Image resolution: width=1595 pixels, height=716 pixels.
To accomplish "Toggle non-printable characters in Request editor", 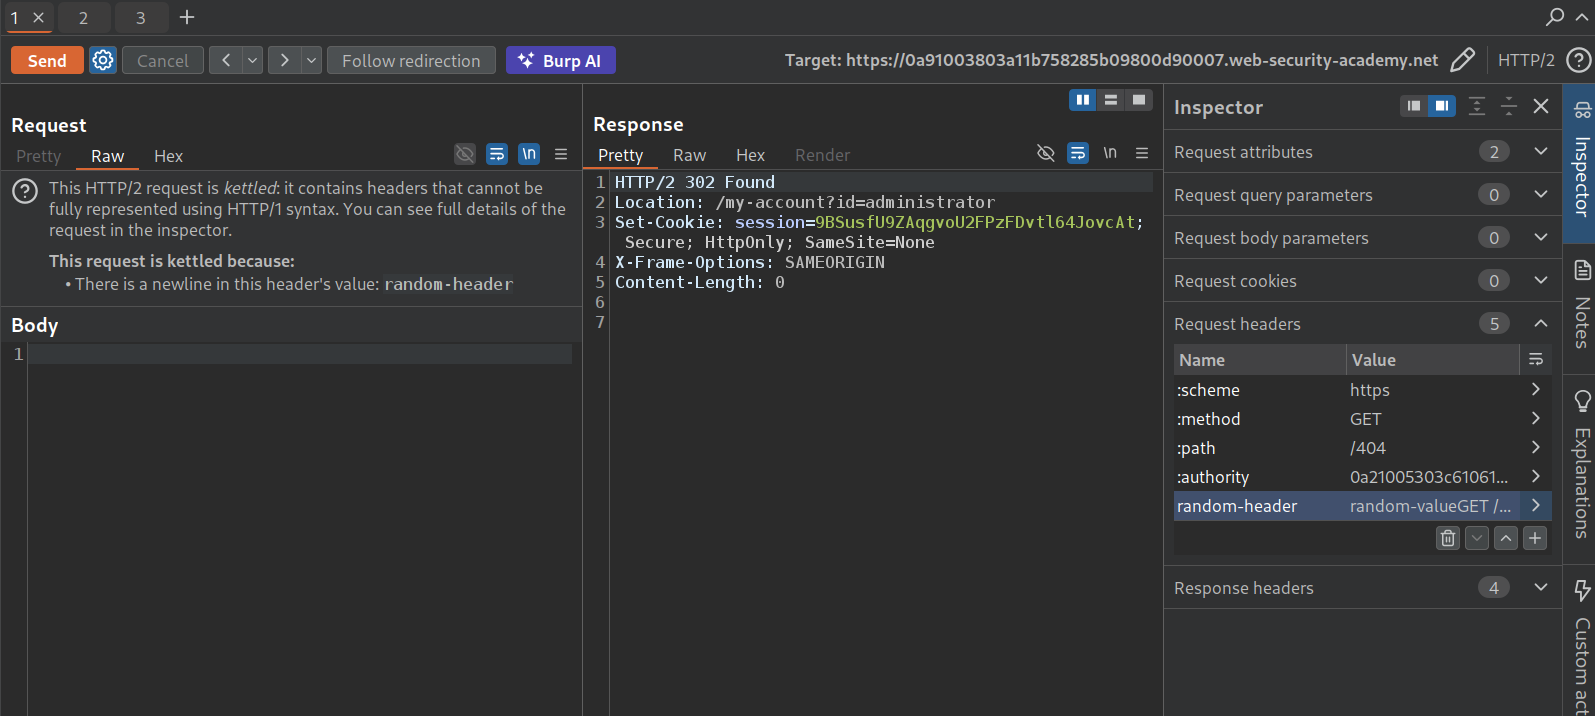I will point(529,154).
